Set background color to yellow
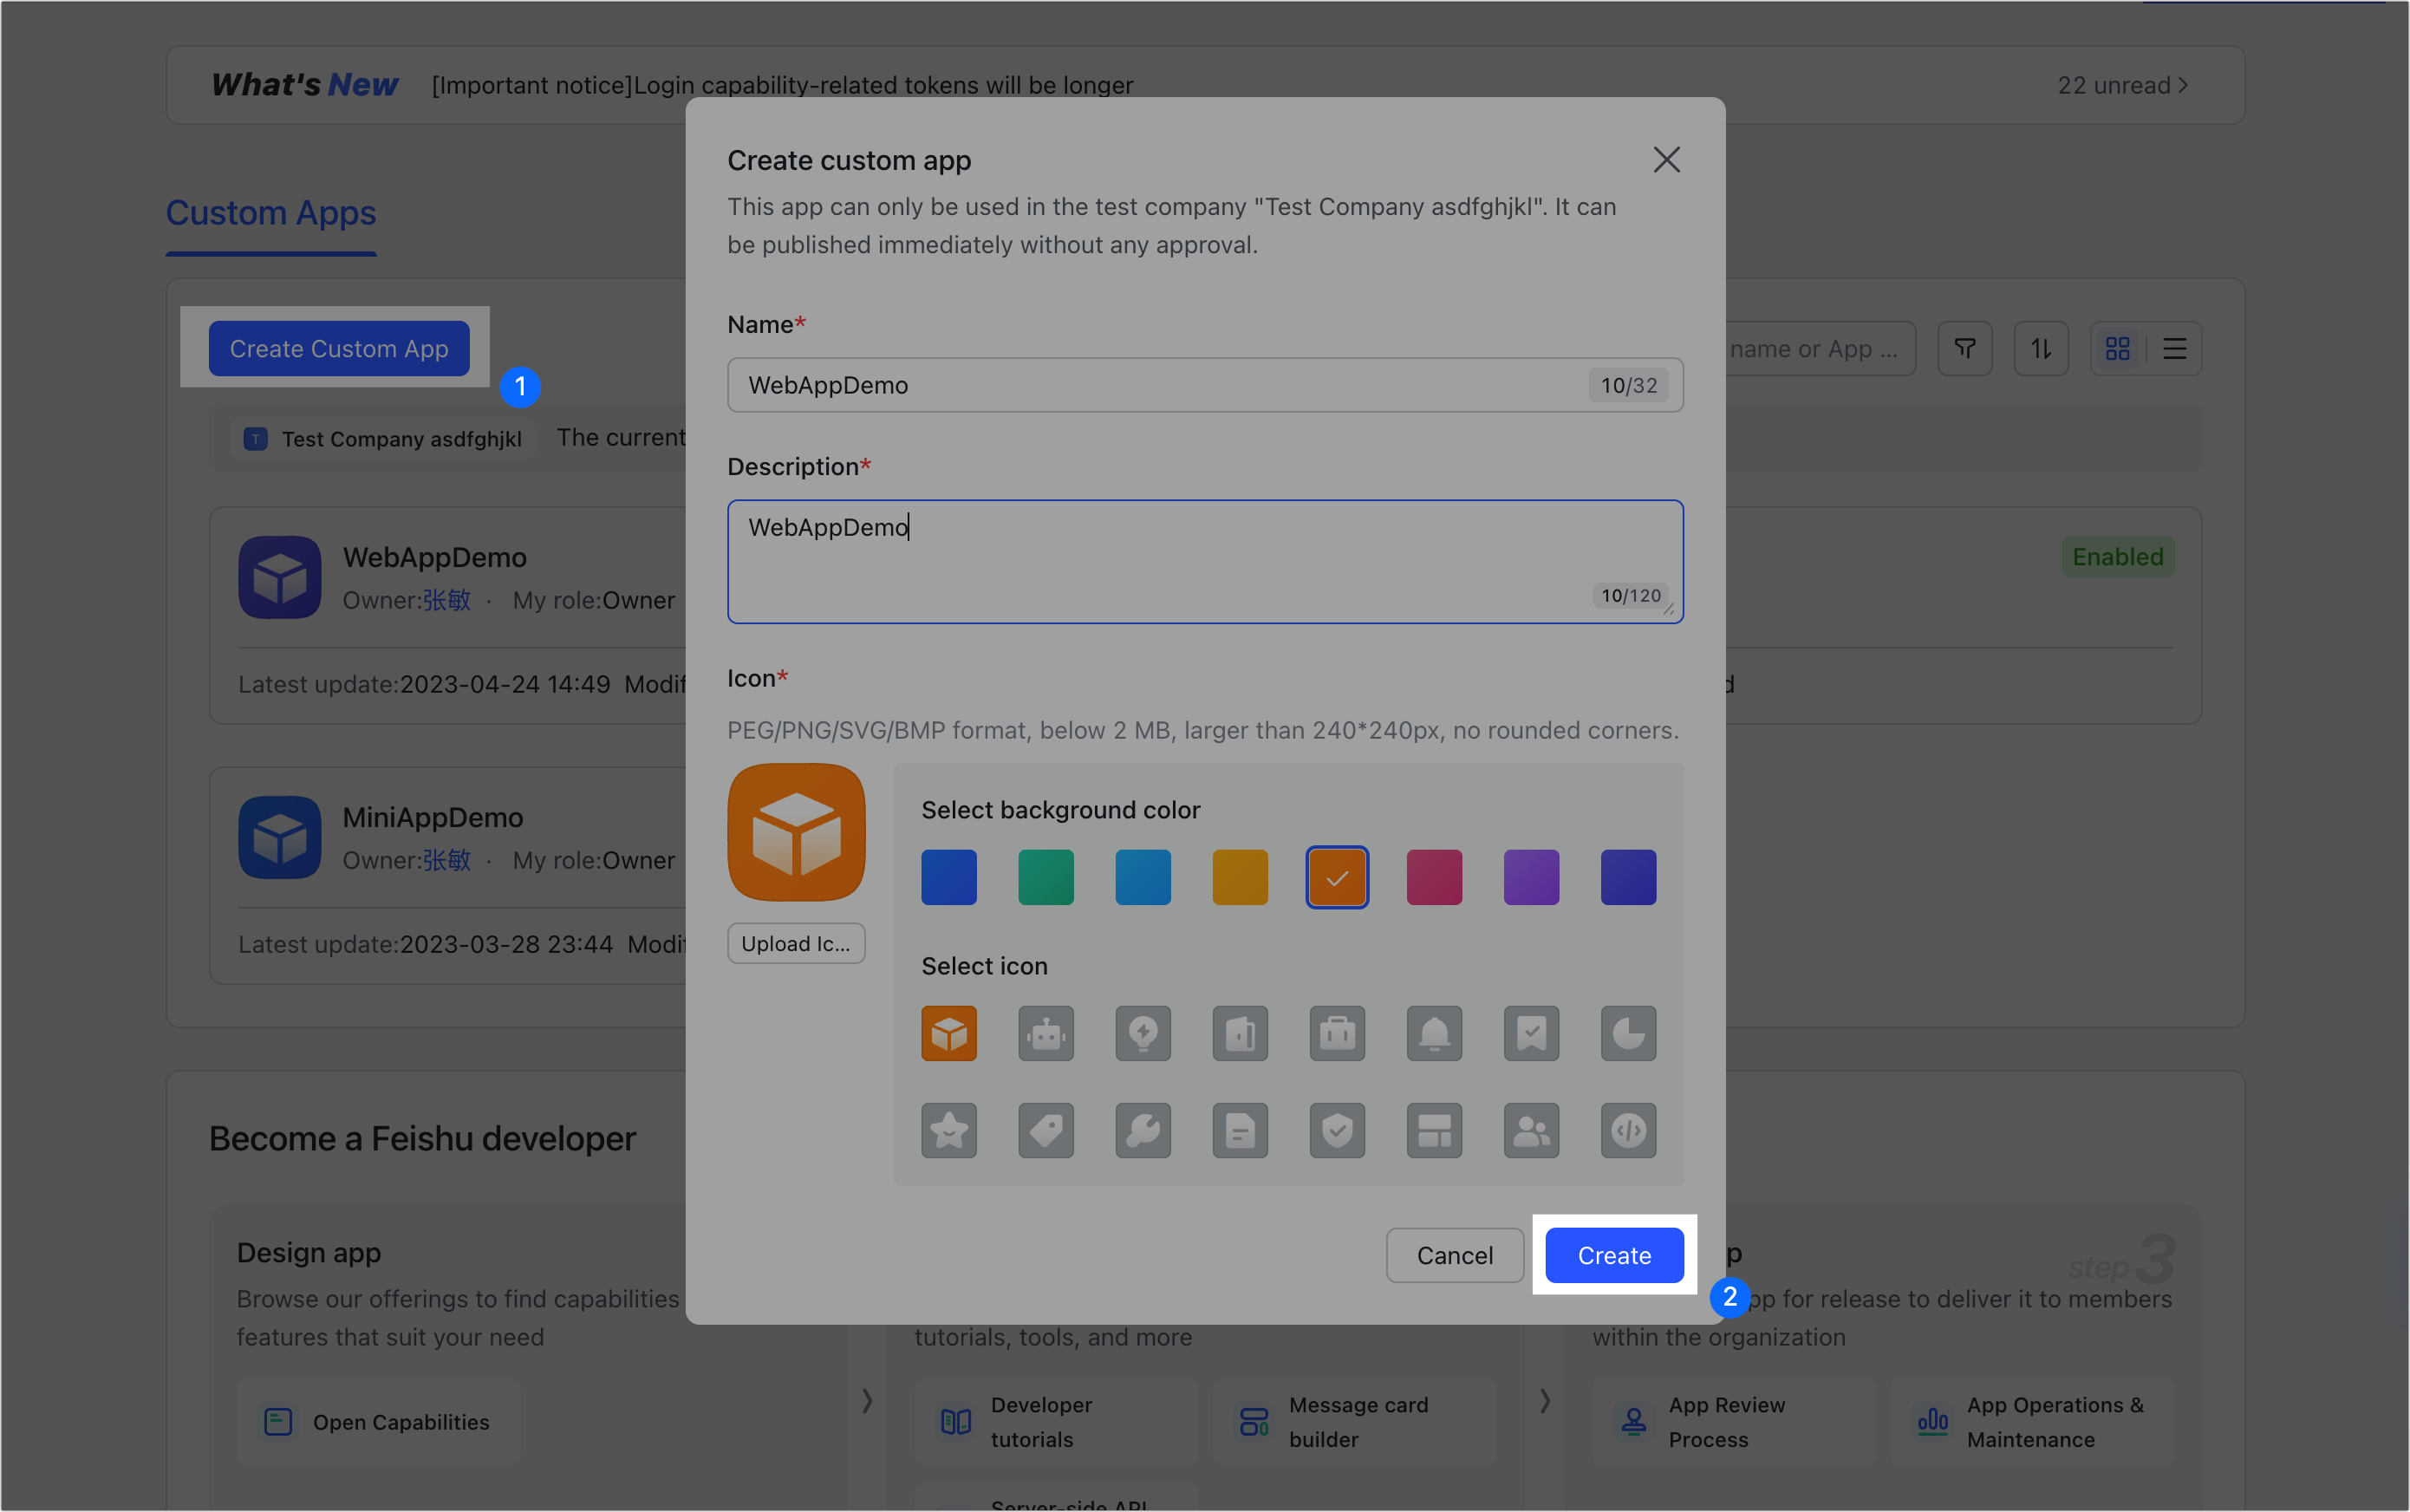Viewport: 2410px width, 1512px height. [1240, 877]
